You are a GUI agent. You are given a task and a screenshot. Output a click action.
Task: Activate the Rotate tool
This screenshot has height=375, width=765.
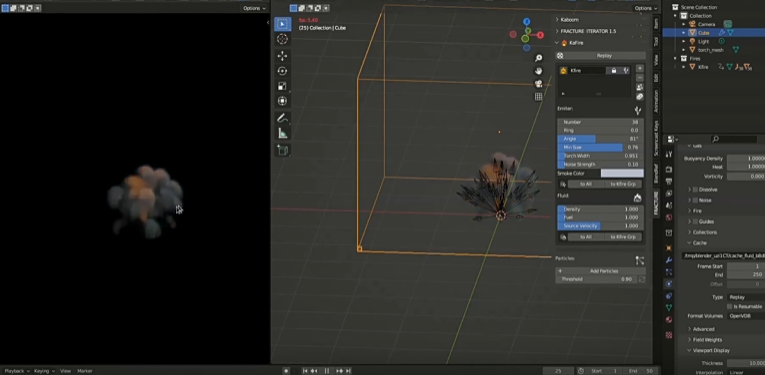click(282, 71)
